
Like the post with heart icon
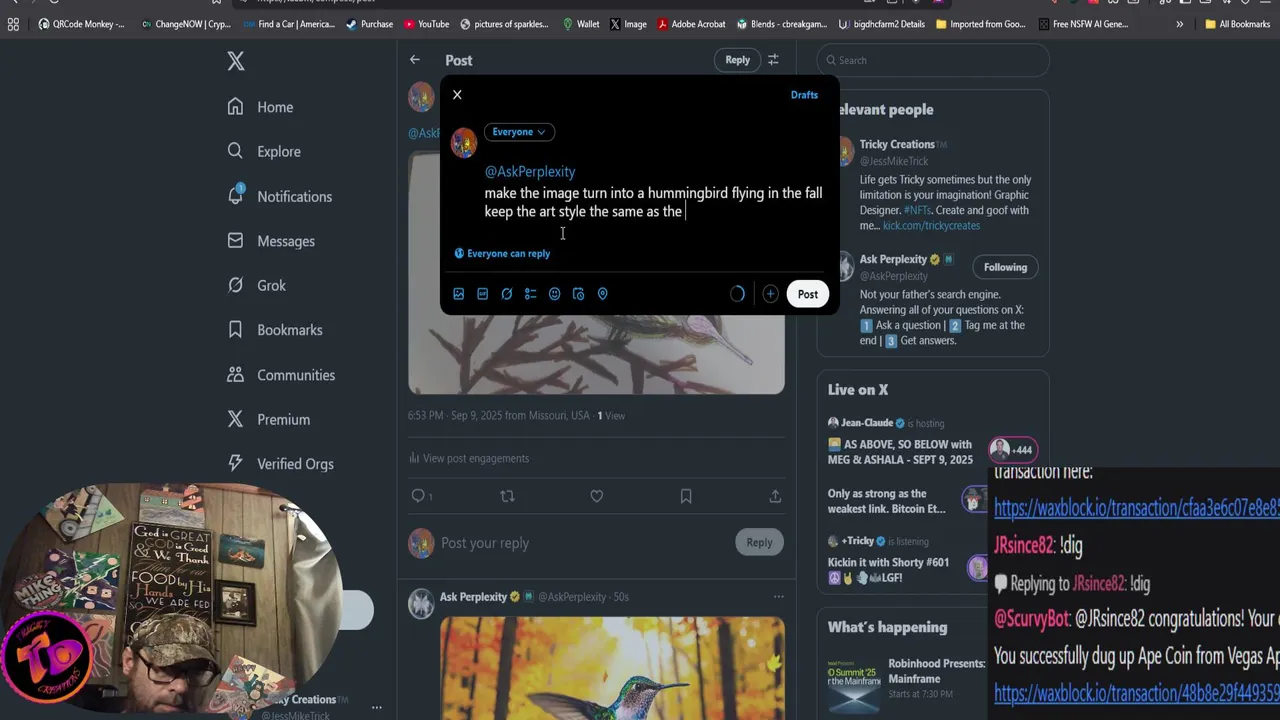(x=596, y=496)
